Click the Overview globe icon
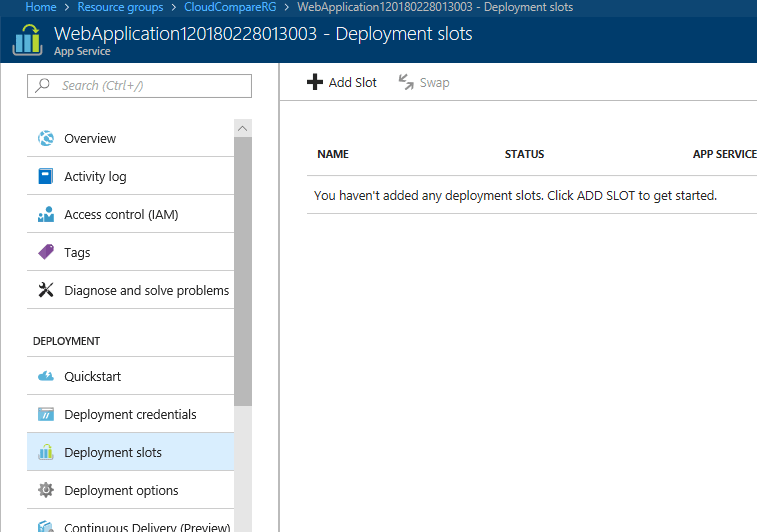This screenshot has width=757, height=532. (46, 139)
